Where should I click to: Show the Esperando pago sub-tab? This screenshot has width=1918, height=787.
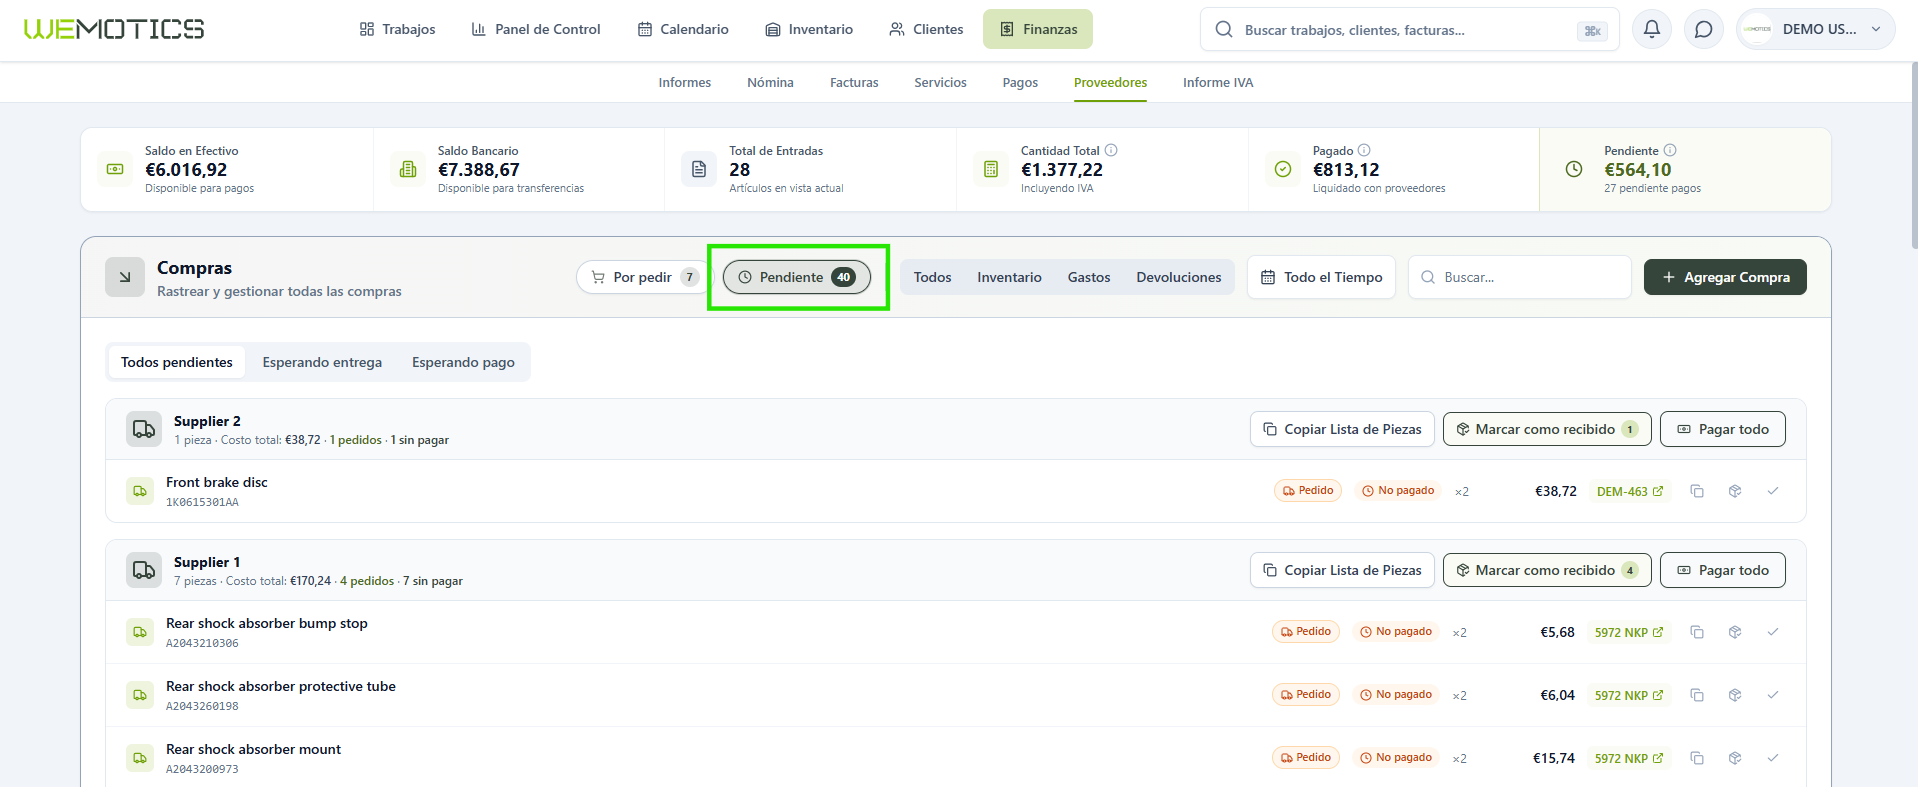click(x=463, y=362)
